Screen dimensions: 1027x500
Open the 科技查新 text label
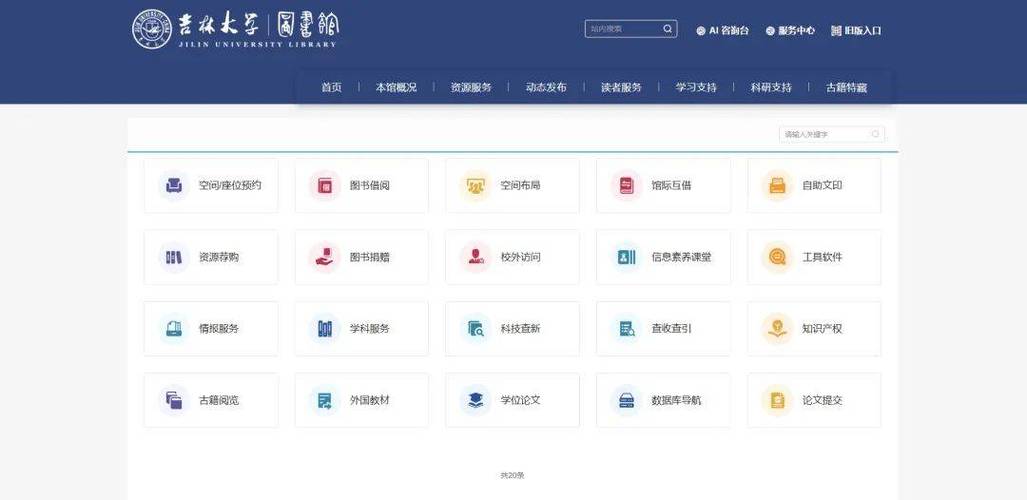[x=521, y=329]
